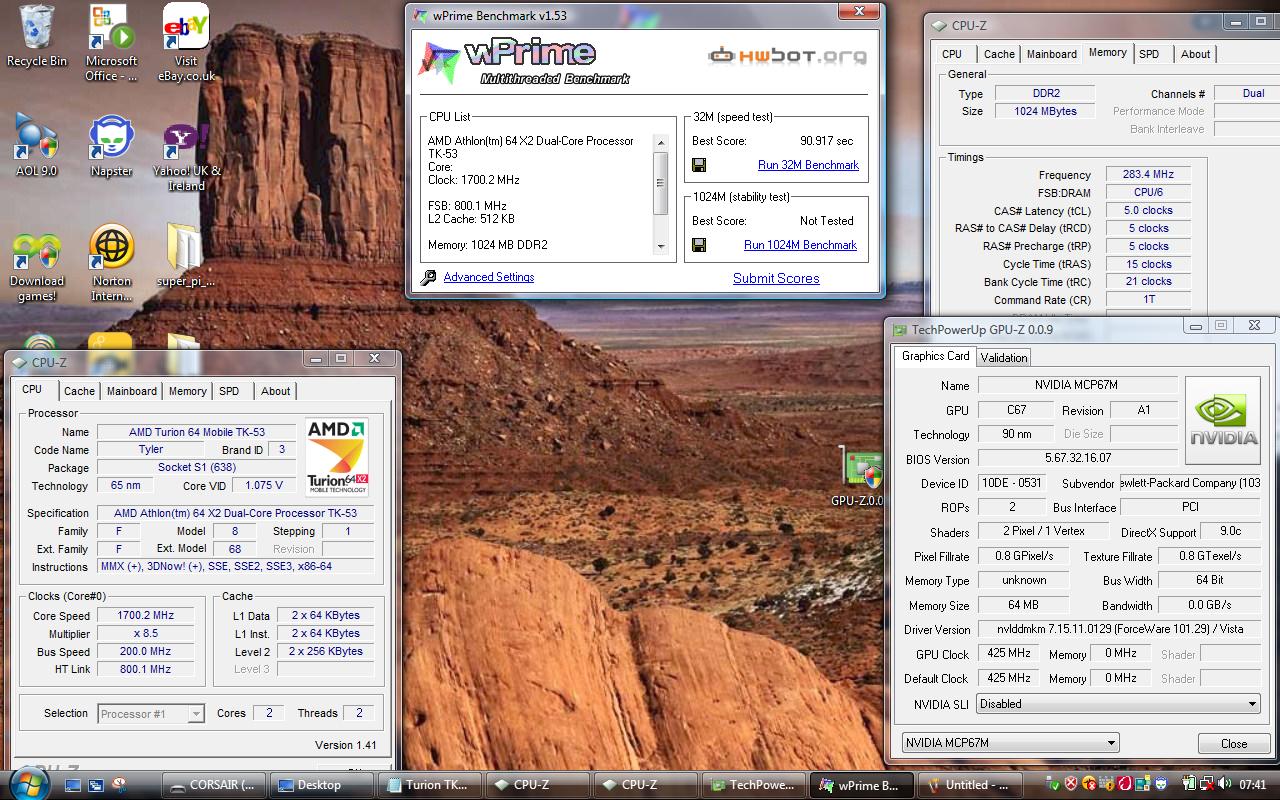The image size is (1280, 800).
Task: Click the Safely Remove Hardware tray icon
Action: 1051,784
